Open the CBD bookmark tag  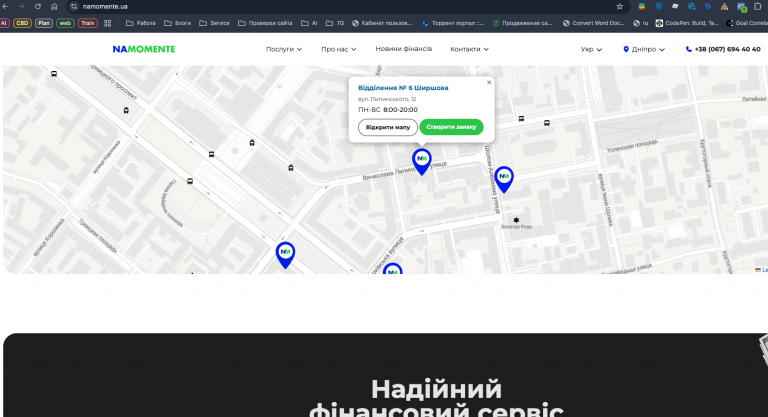[22, 23]
